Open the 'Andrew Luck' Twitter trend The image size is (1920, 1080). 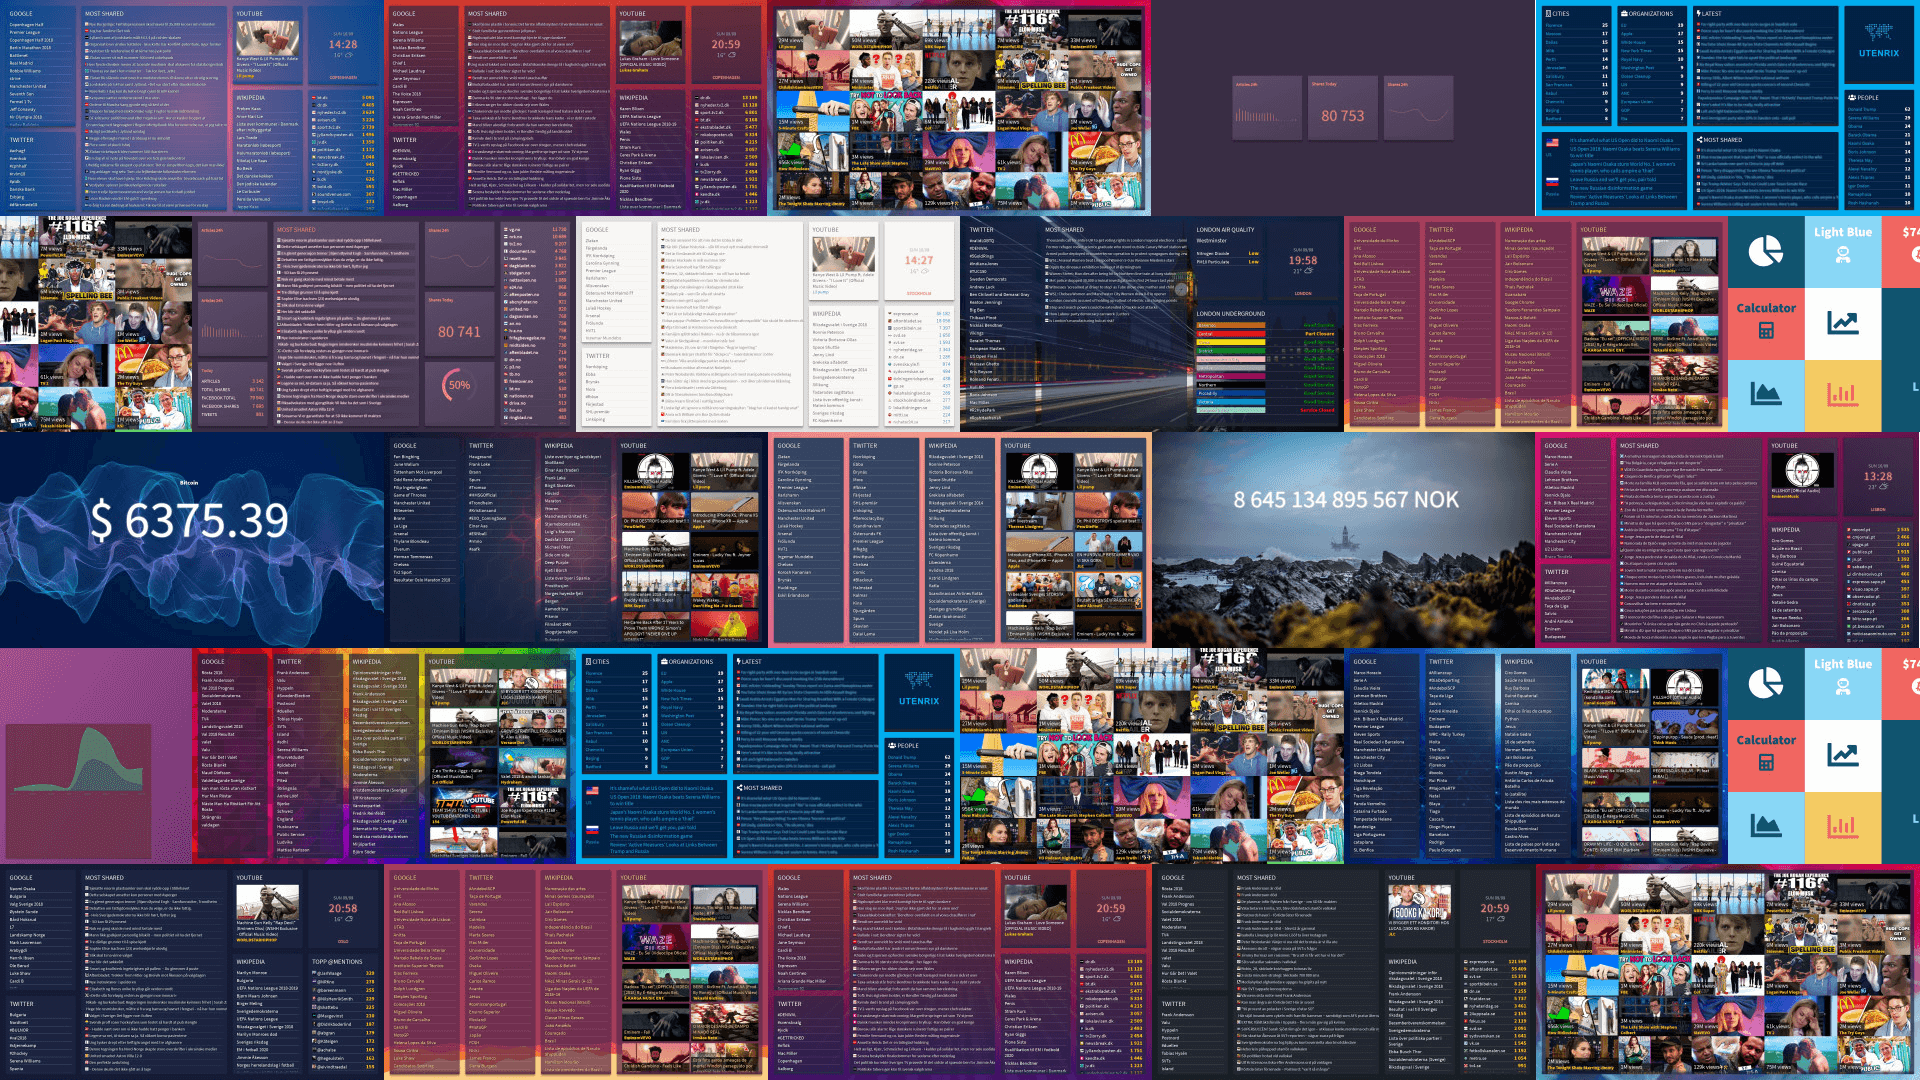point(982,287)
